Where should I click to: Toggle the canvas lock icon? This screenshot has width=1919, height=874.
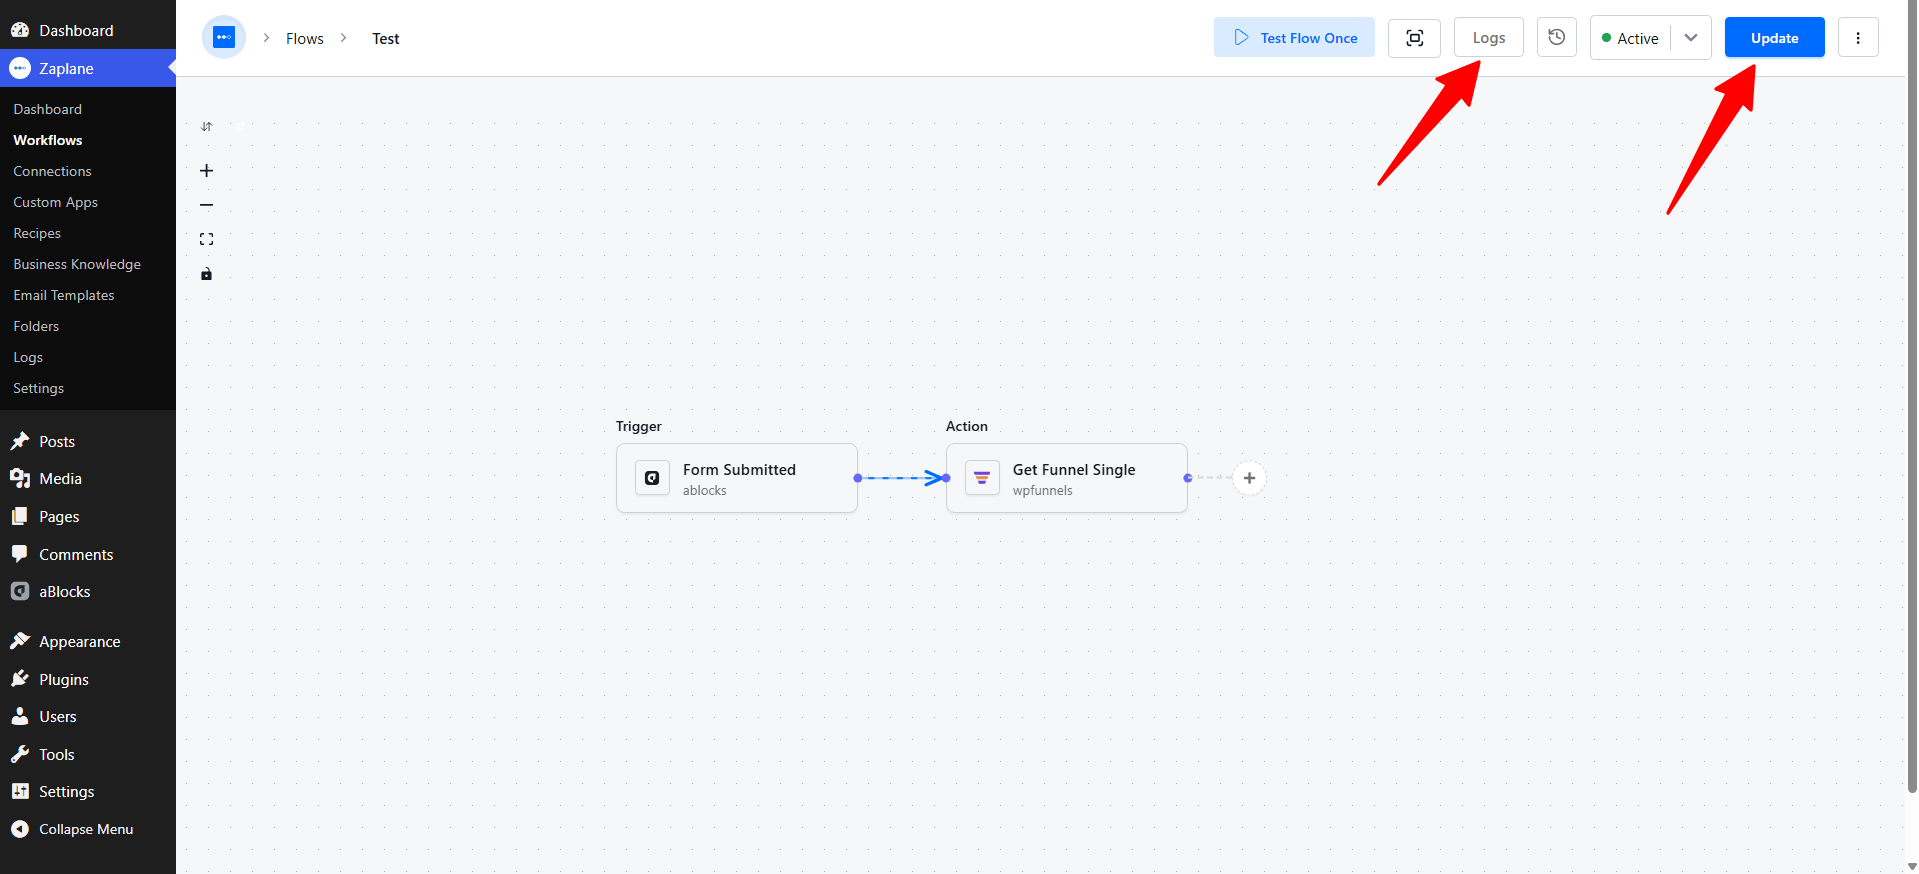tap(206, 274)
